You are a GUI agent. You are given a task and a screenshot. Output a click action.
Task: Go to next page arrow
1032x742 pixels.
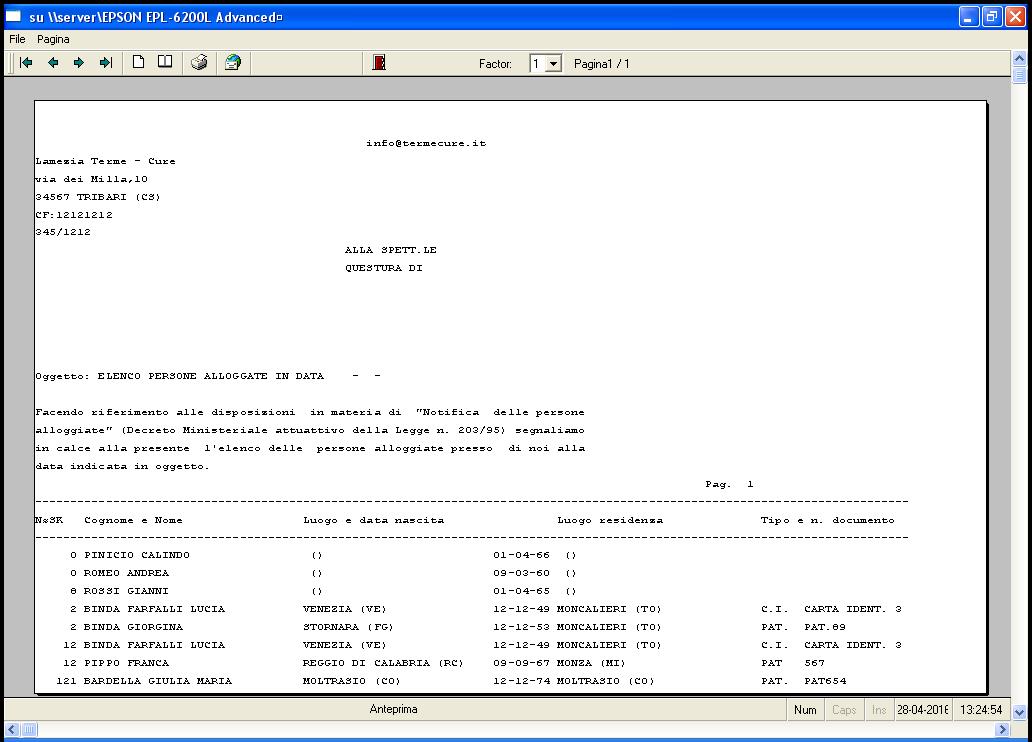point(79,63)
